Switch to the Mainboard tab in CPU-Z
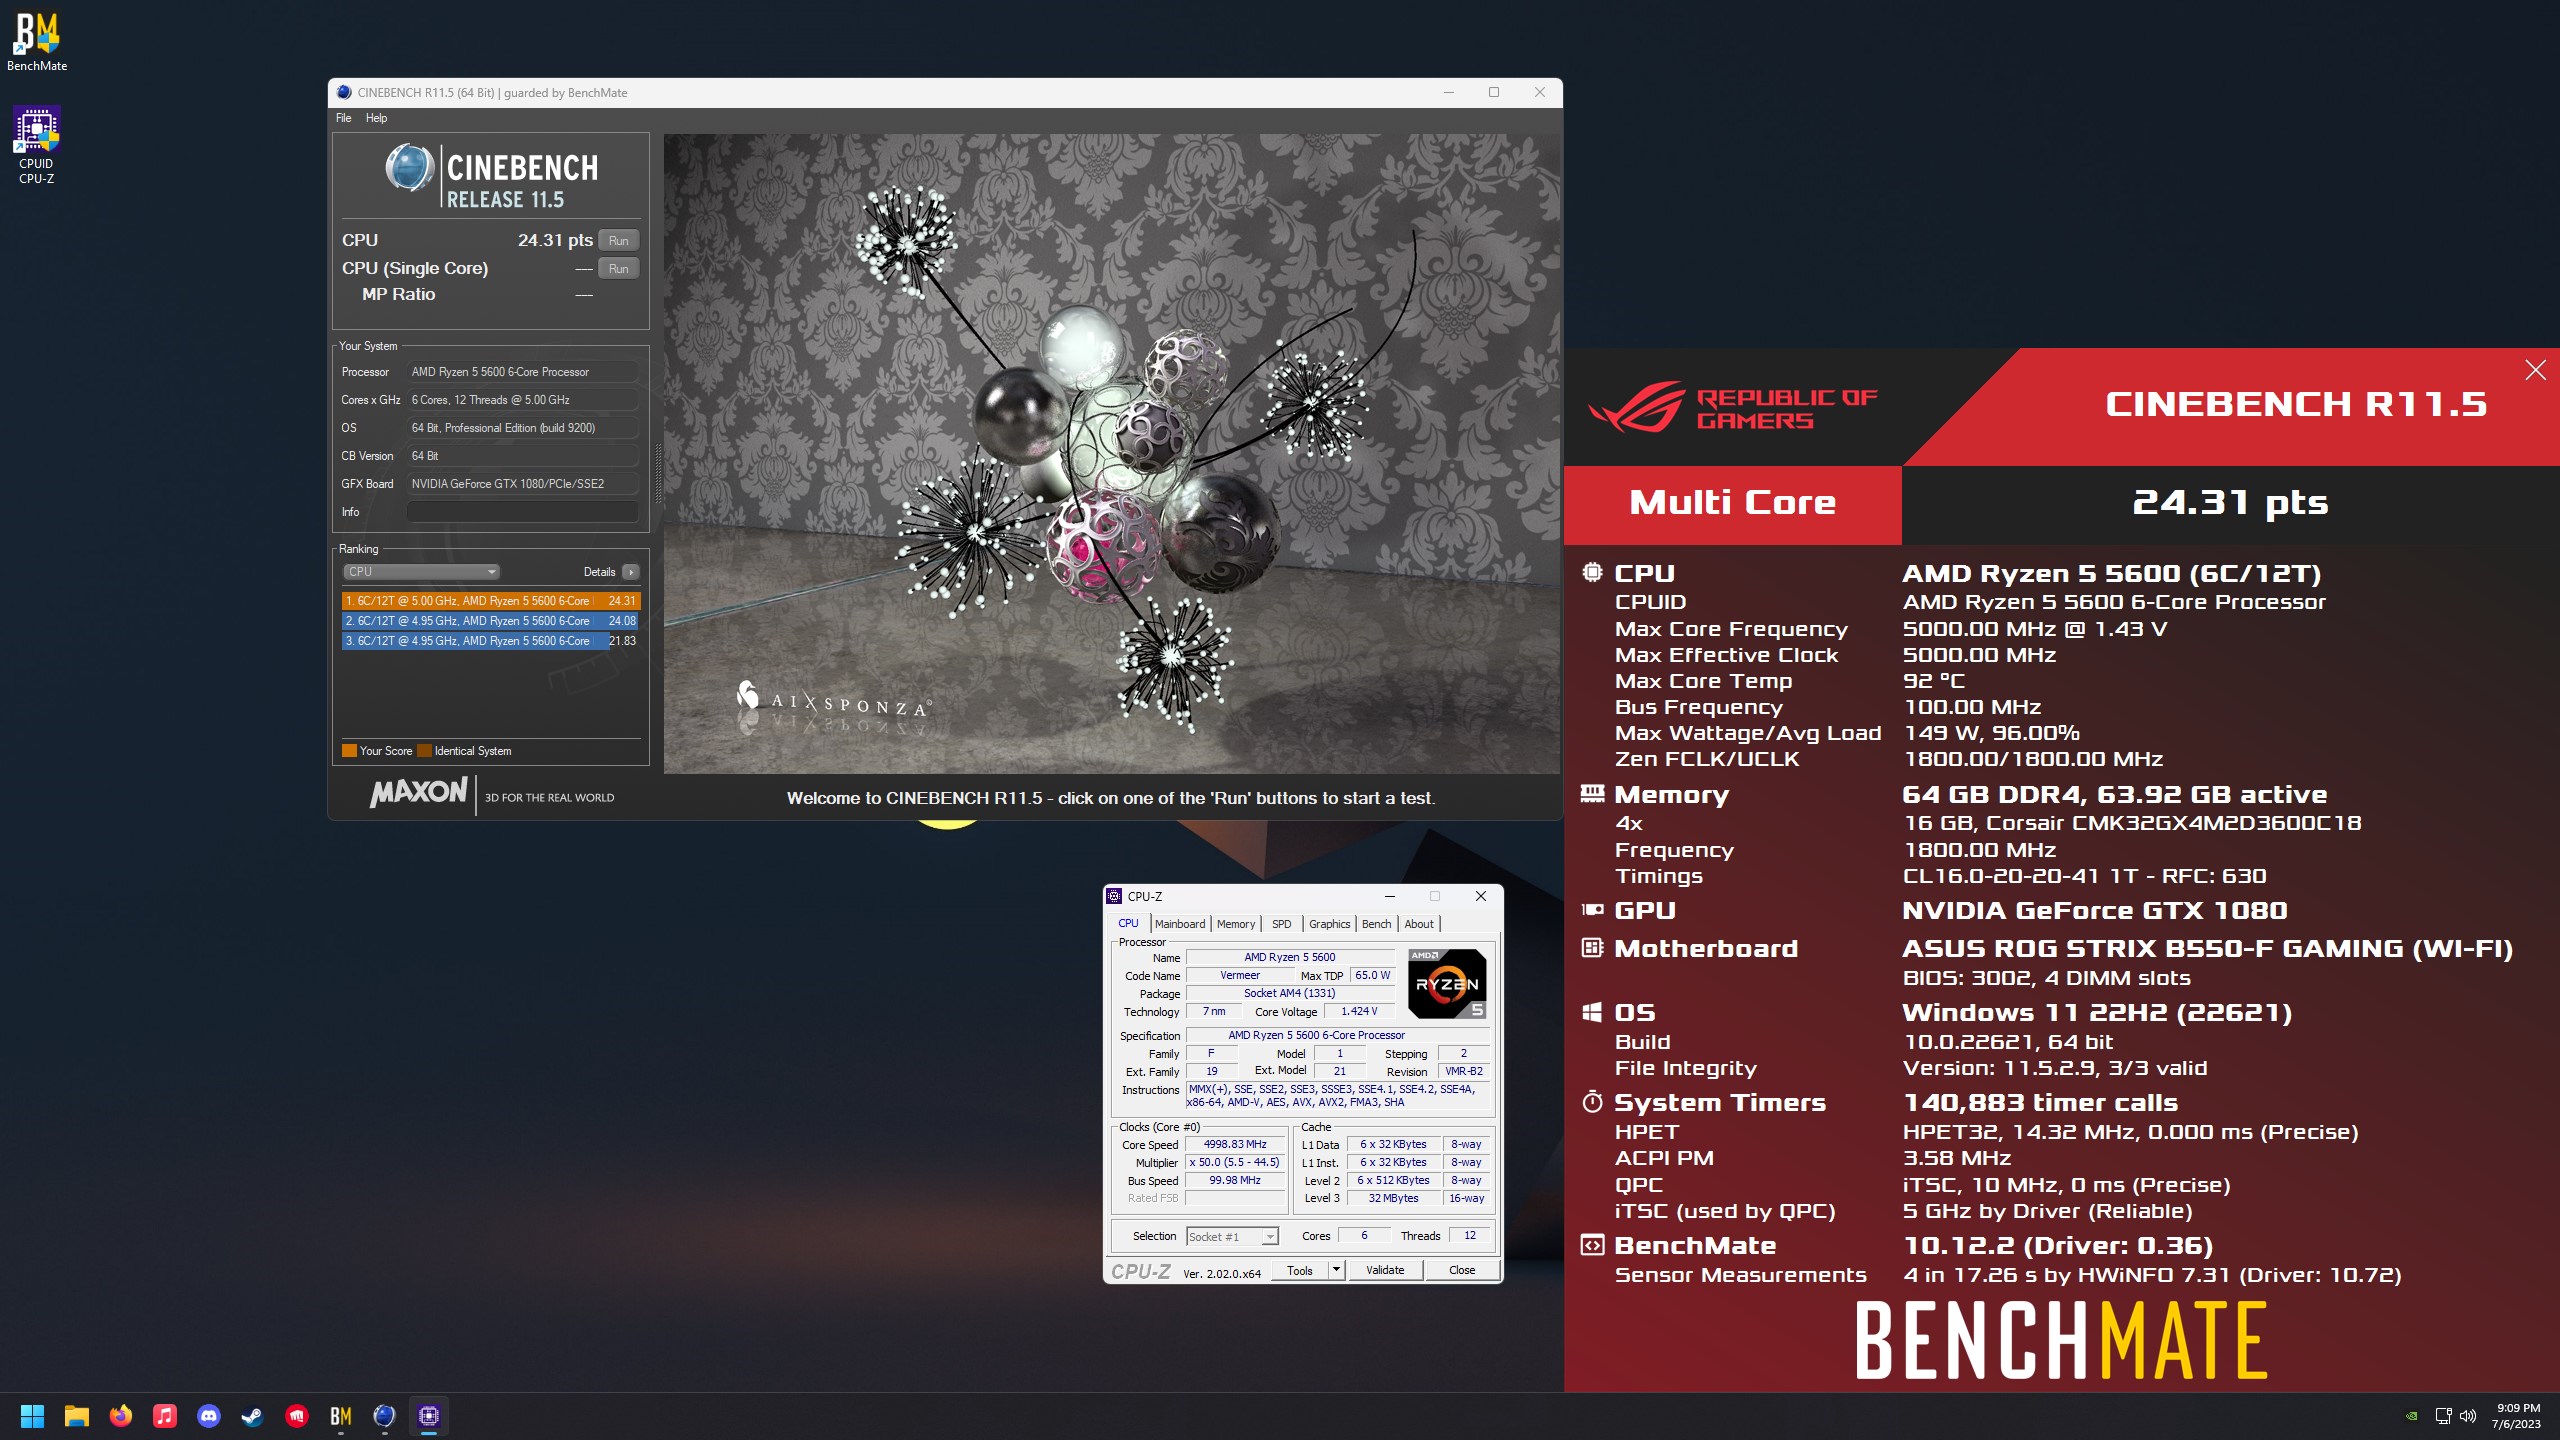 [x=1180, y=924]
